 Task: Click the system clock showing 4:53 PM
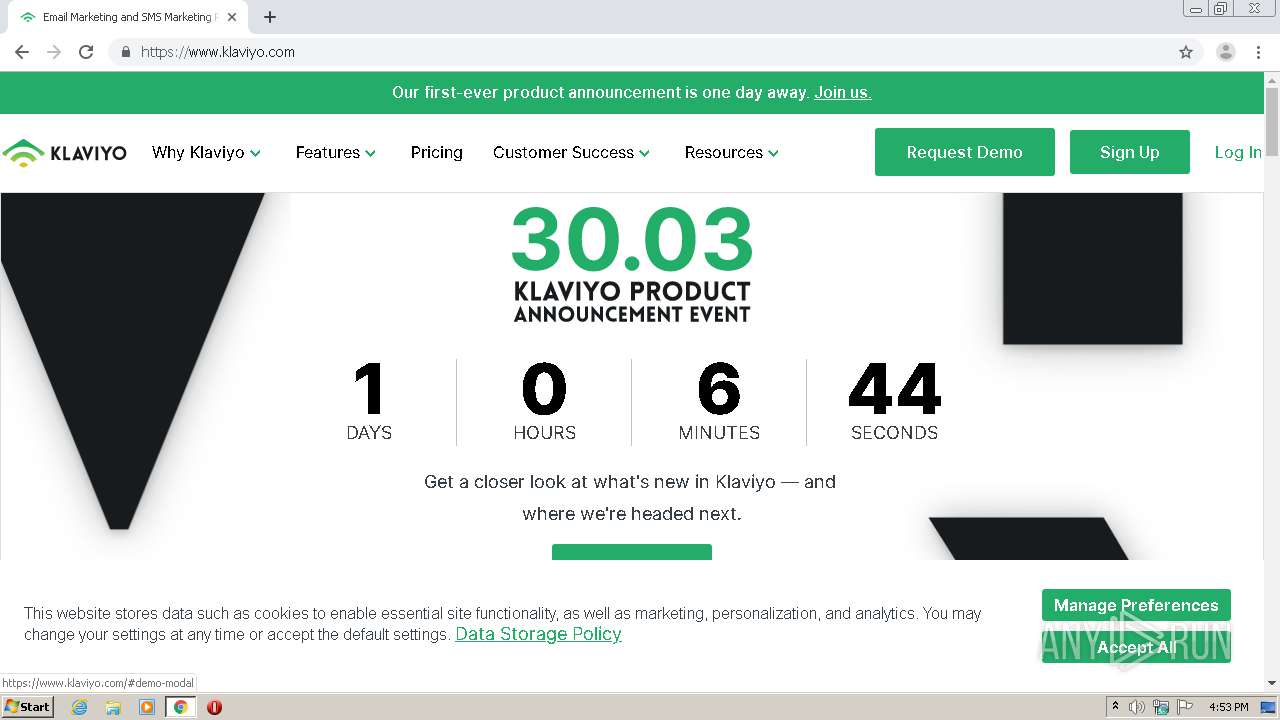pyautogui.click(x=1229, y=707)
